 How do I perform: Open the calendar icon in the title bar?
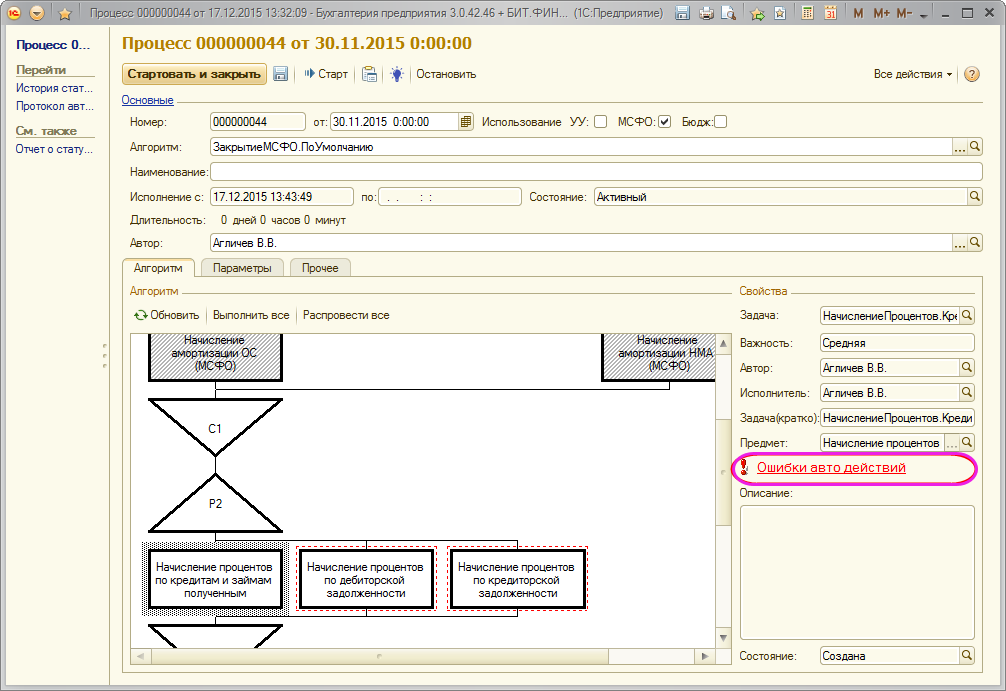click(x=831, y=13)
